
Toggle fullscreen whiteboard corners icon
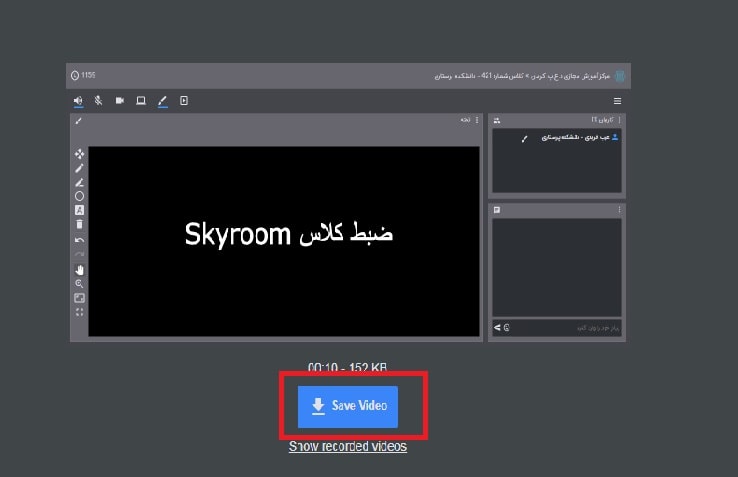point(80,312)
